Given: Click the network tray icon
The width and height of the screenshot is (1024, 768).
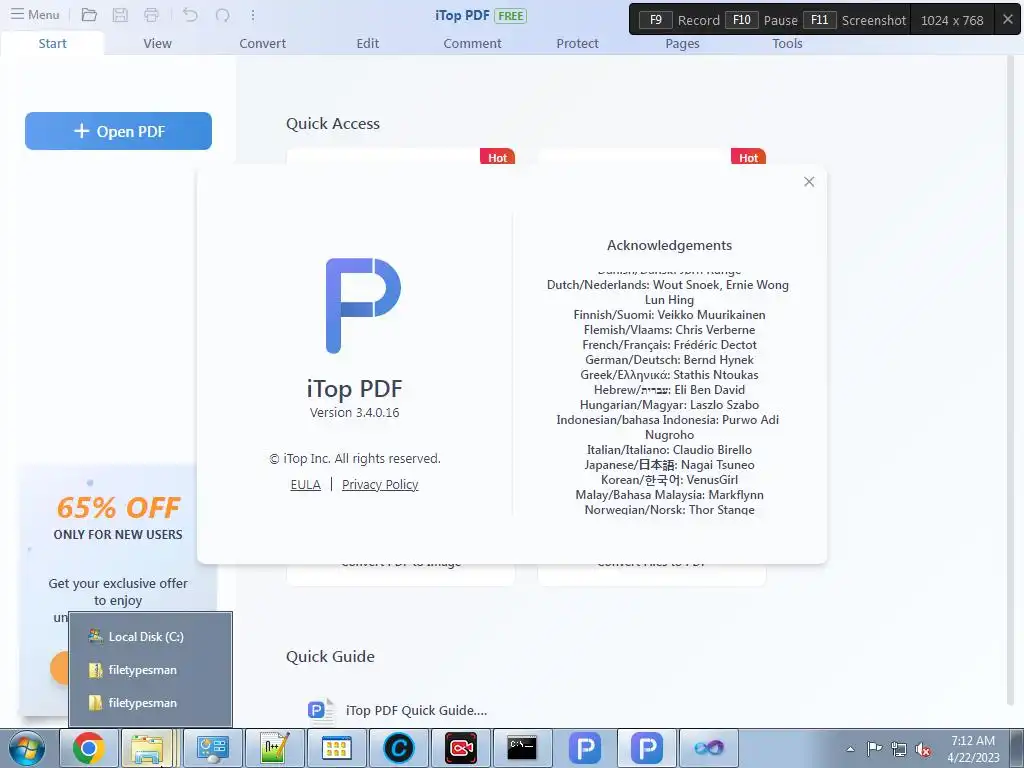Looking at the screenshot, I should (899, 749).
